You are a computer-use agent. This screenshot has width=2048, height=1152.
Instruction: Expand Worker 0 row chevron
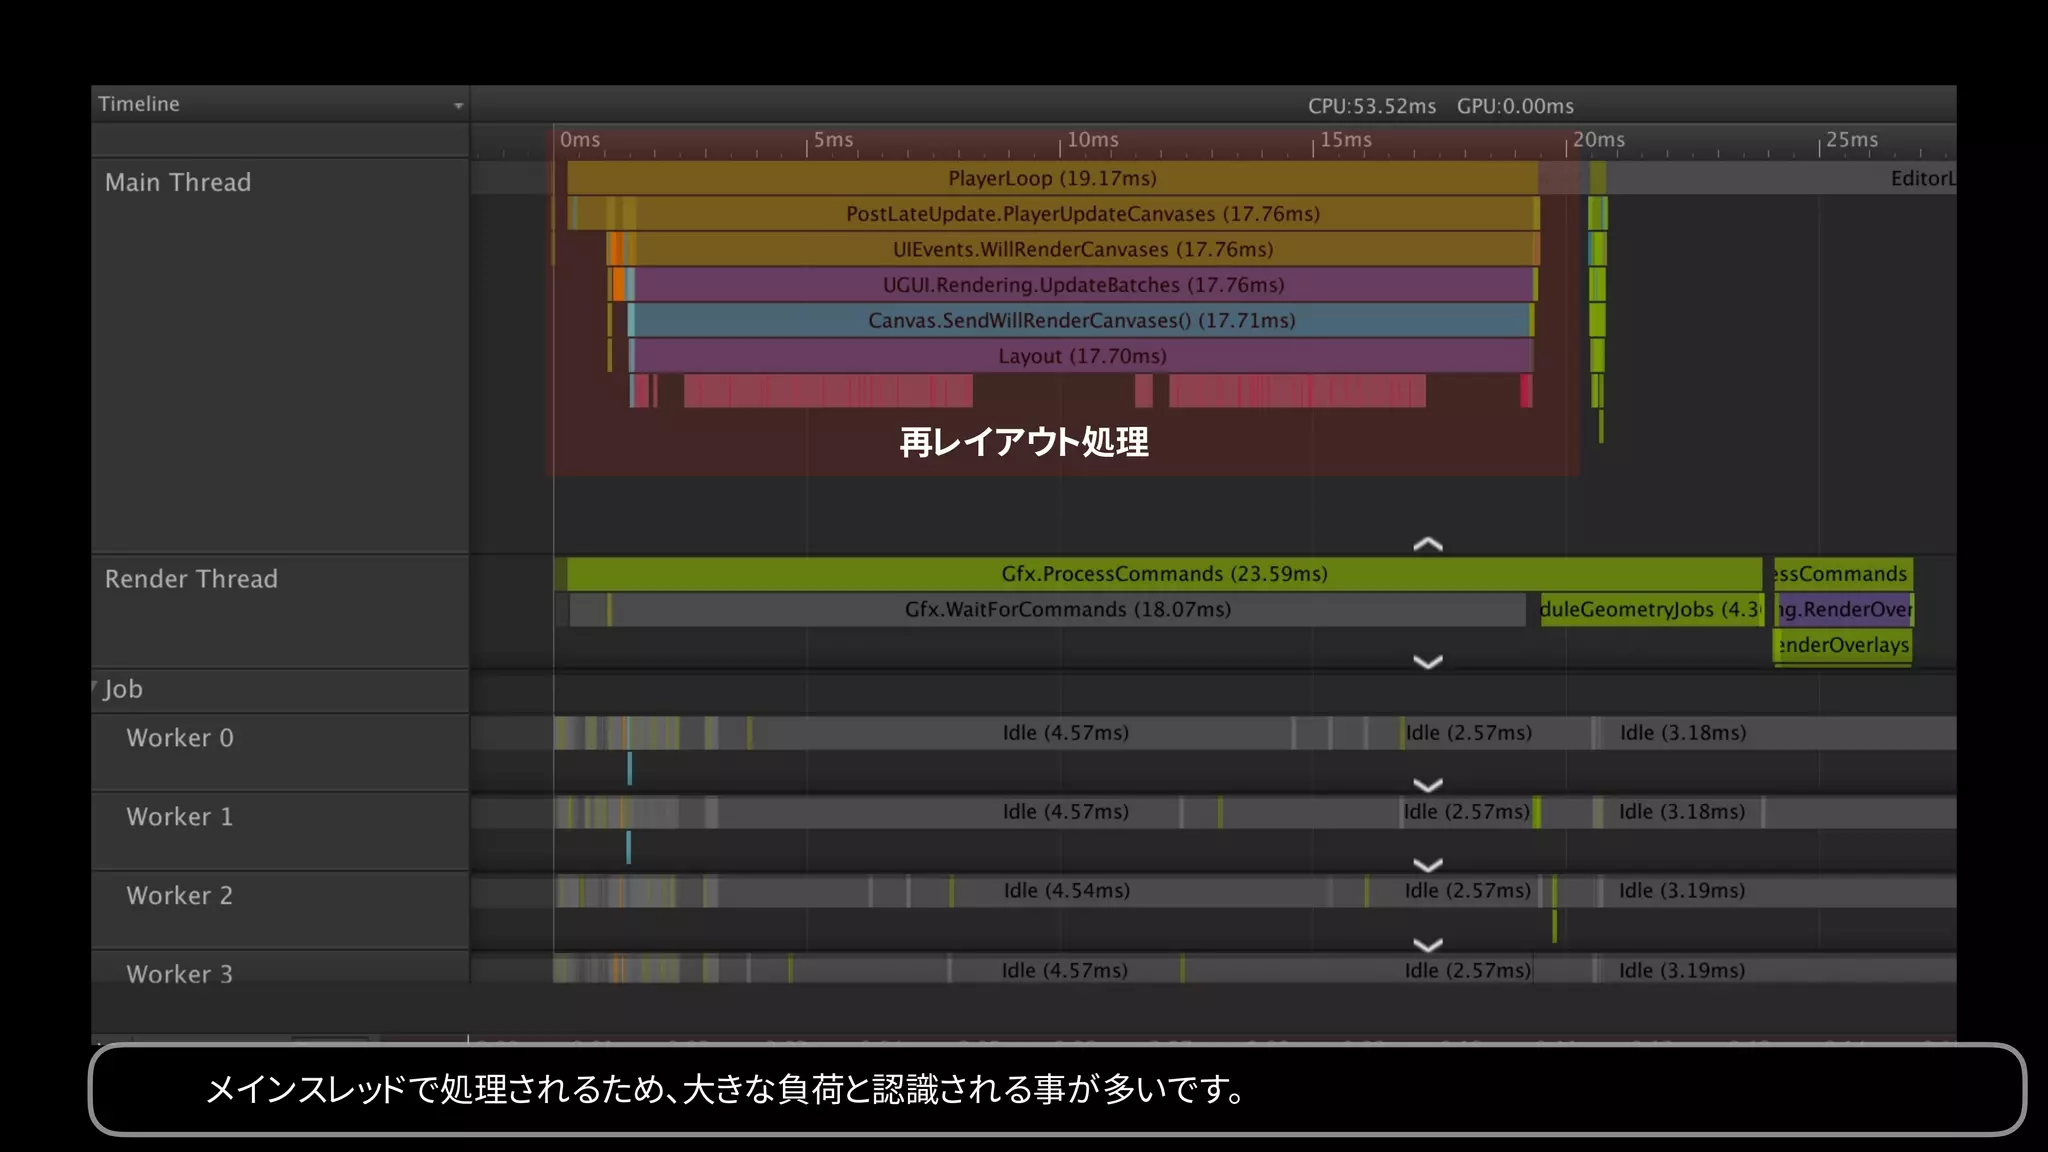1427,785
